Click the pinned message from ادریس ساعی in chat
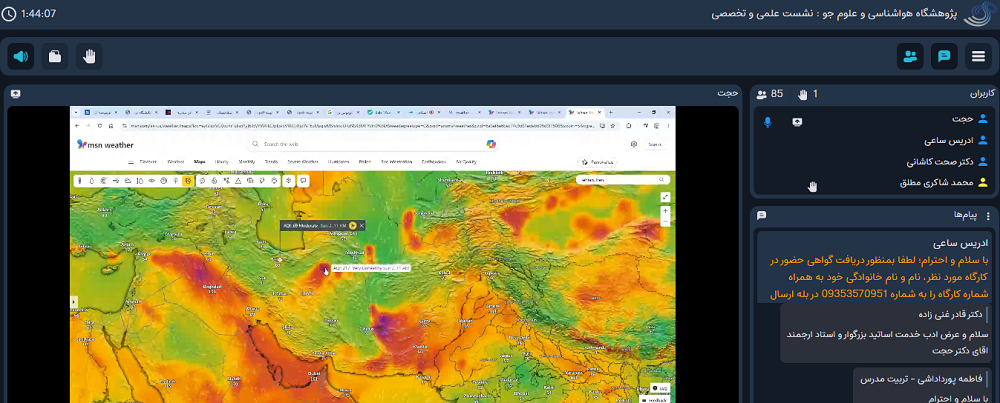Image resolution: width=1000 pixels, height=403 pixels. coord(874,267)
